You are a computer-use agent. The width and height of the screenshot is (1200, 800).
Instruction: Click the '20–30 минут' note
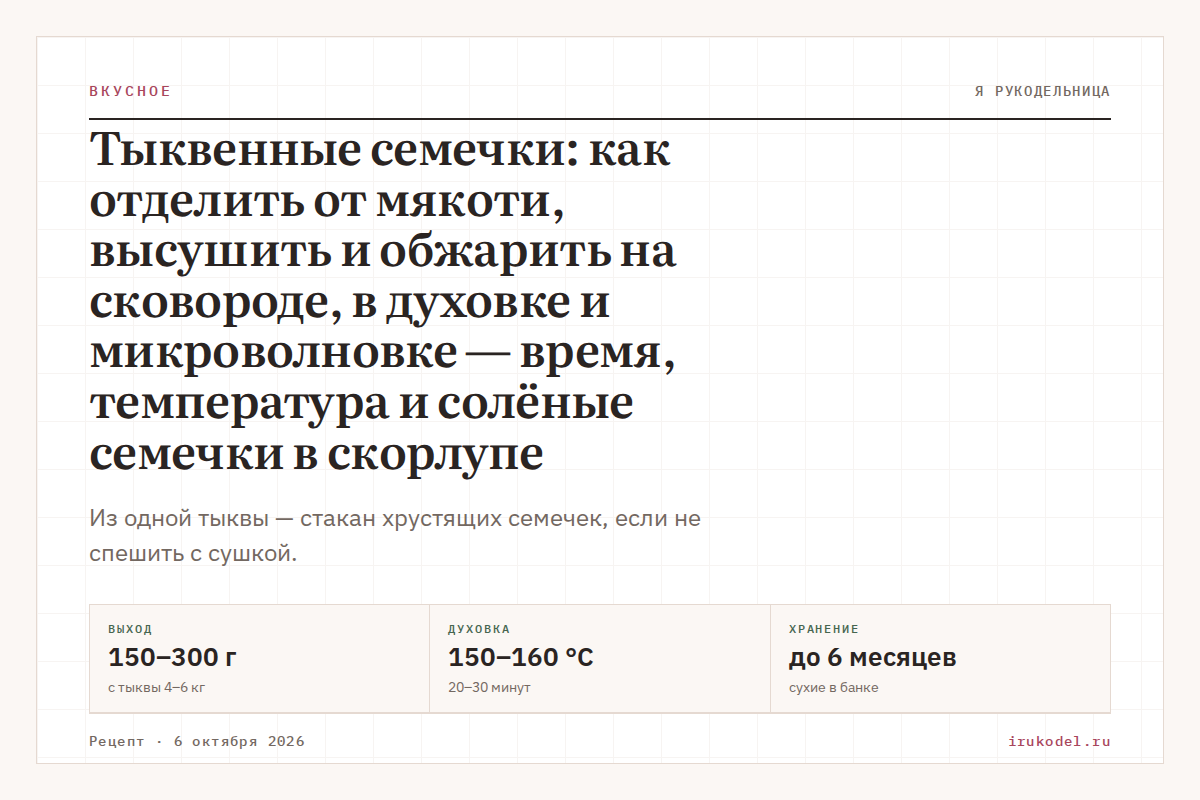[489, 688]
